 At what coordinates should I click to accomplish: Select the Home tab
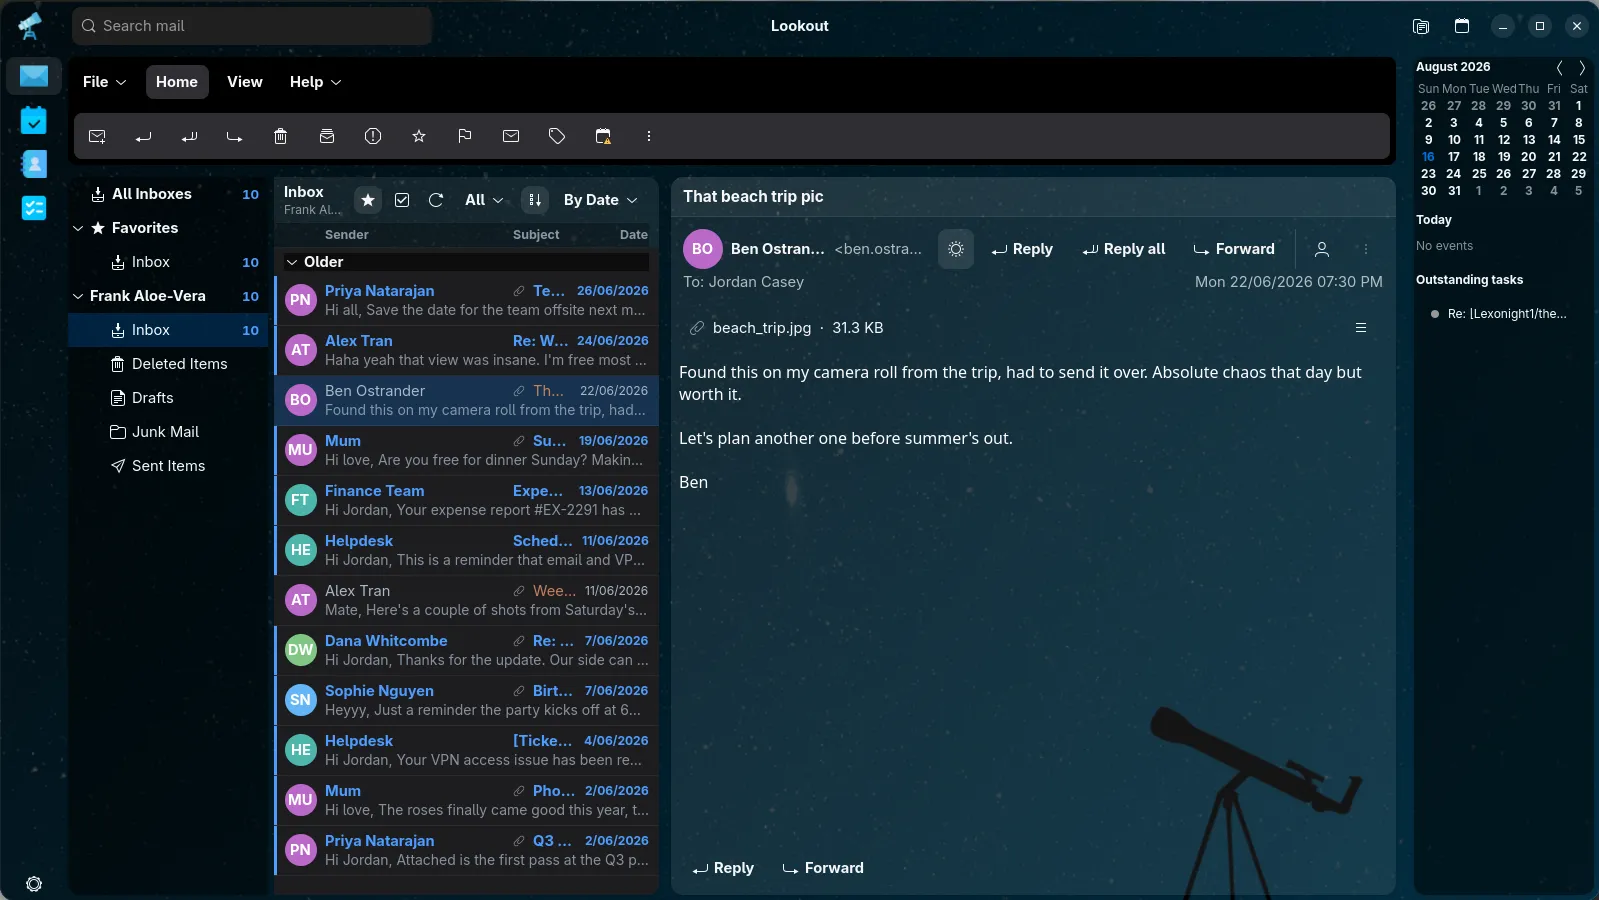[177, 82]
